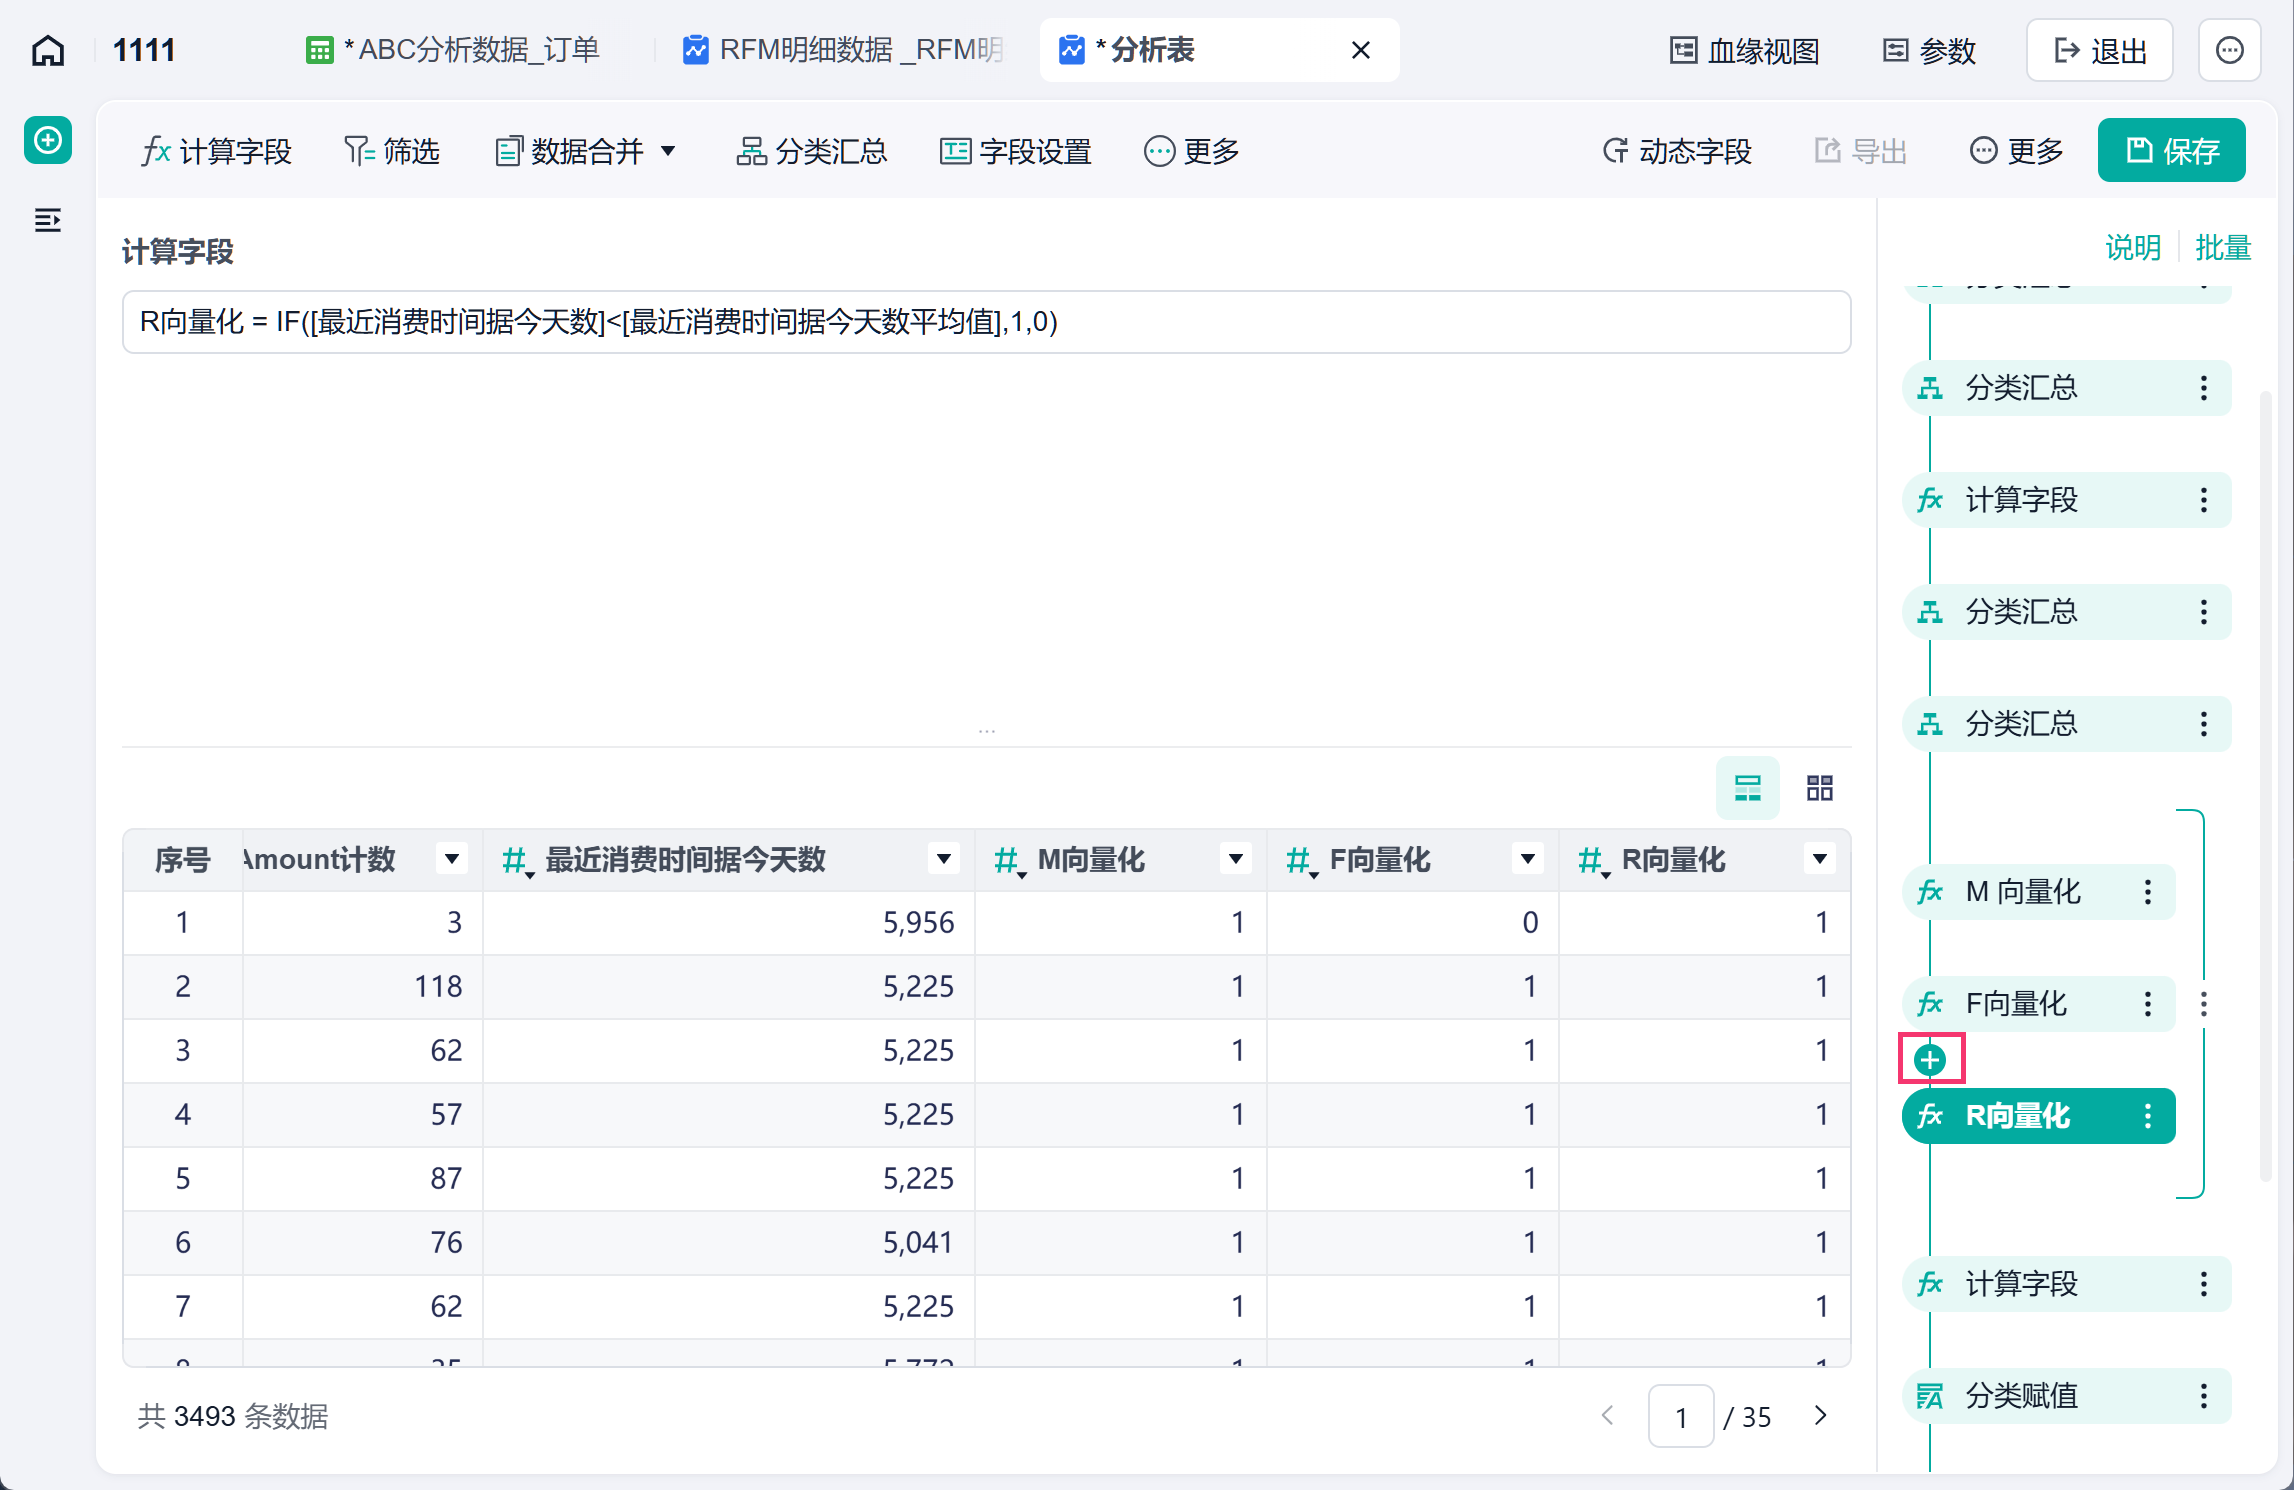Toggle the sidebar list menu icon
This screenshot has width=2294, height=1490.
coord(48,220)
